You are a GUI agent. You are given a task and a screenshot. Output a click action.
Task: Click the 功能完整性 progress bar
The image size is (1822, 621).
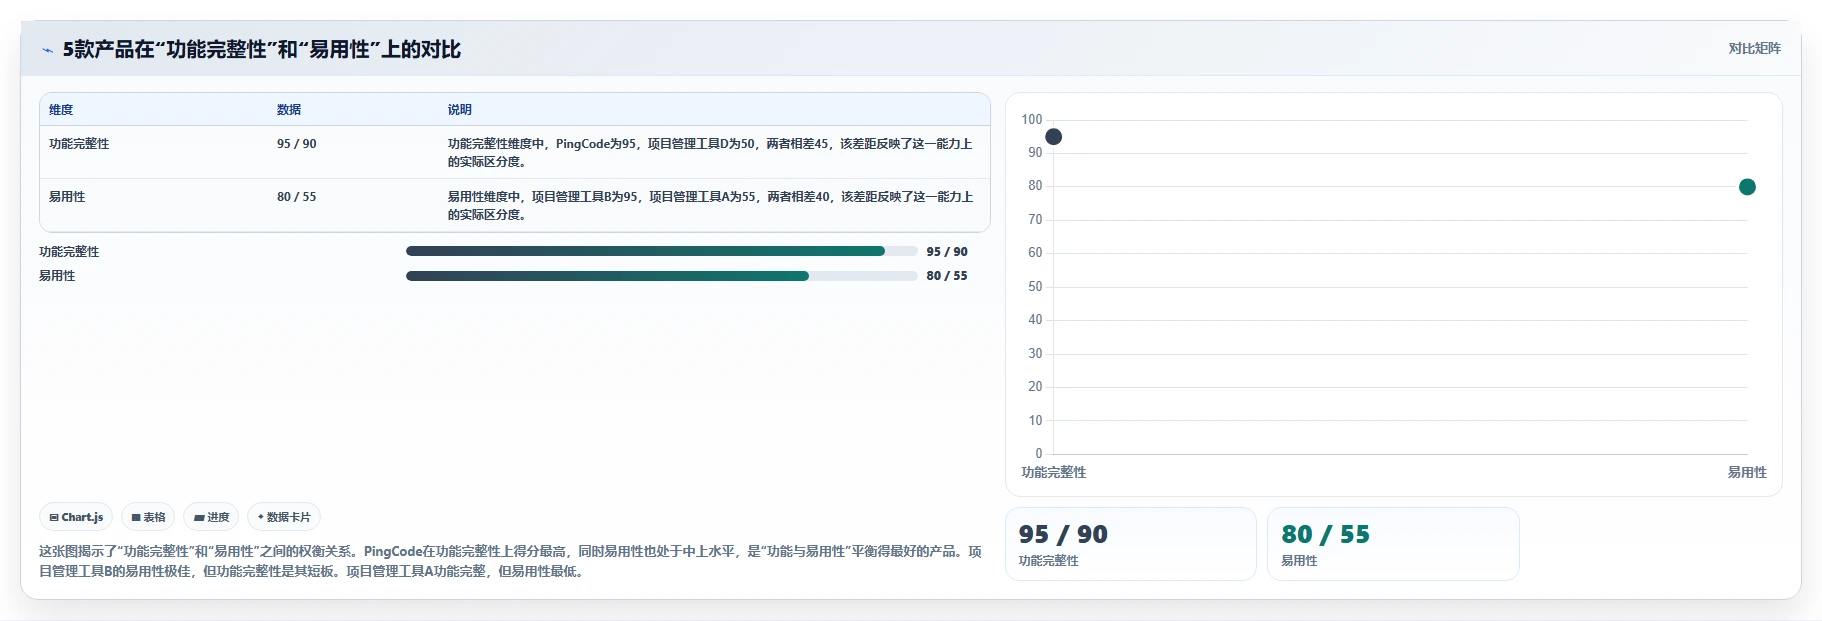[x=661, y=252]
